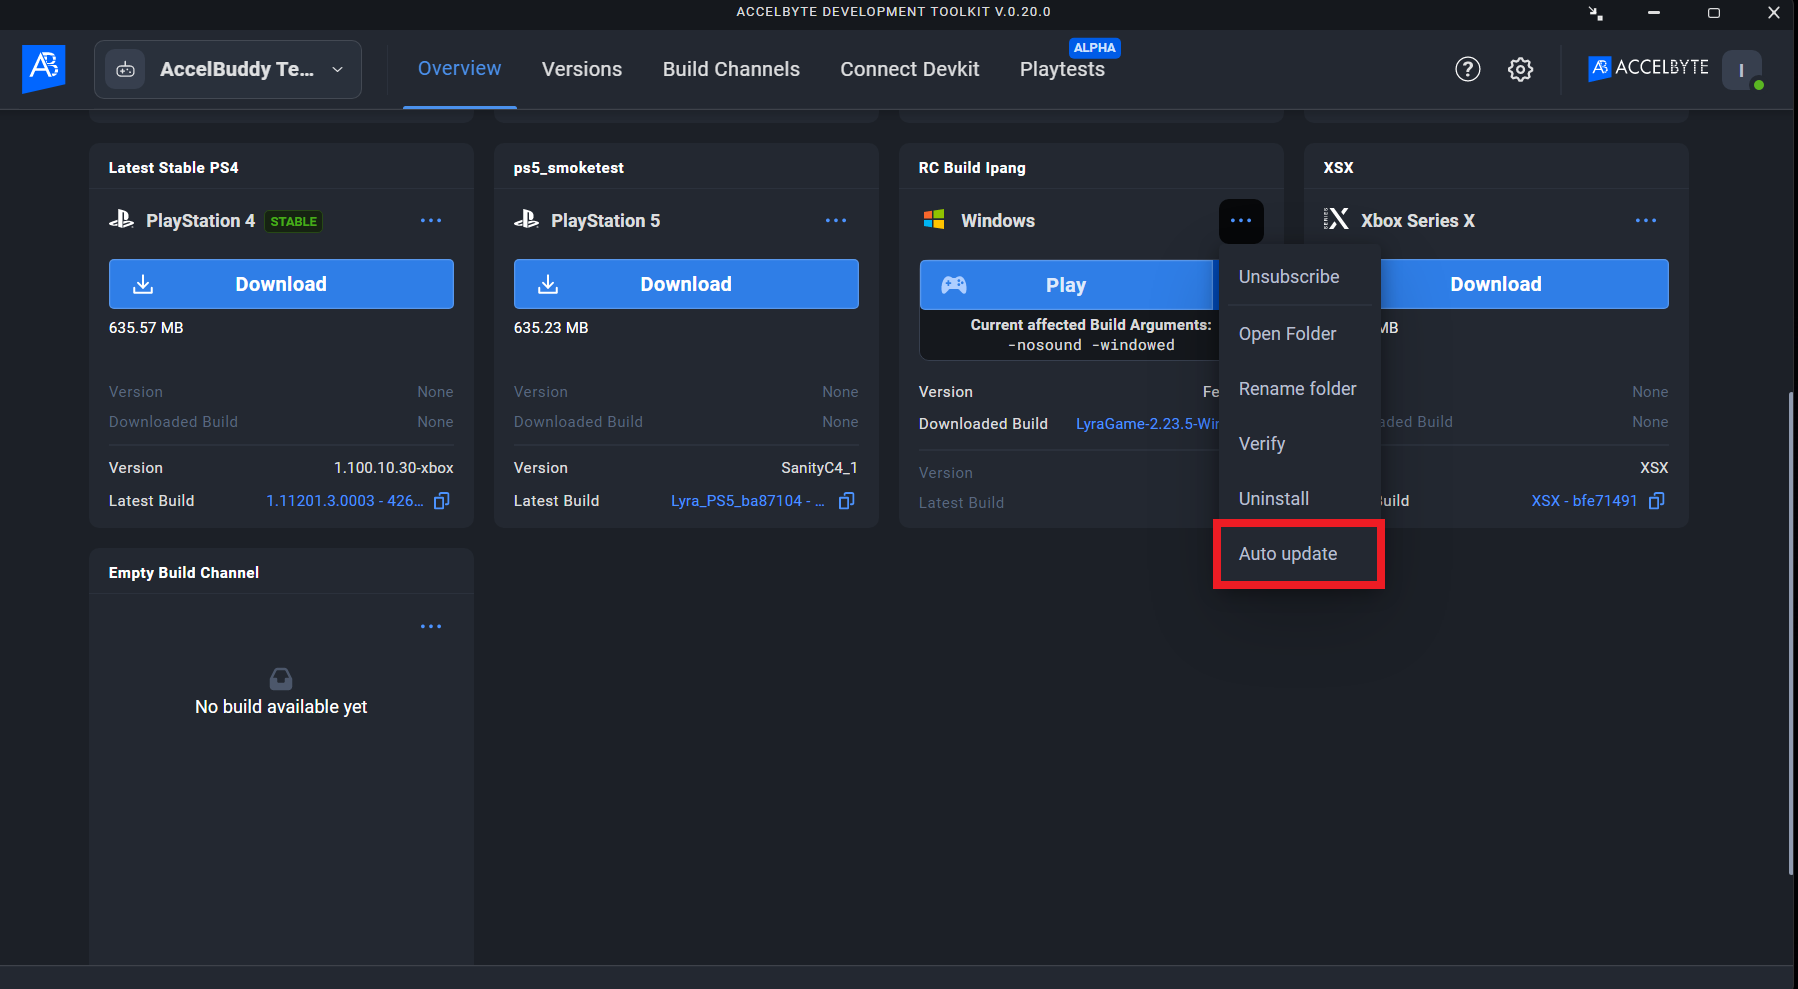Image resolution: width=1798 pixels, height=989 pixels.
Task: Switch to the Overview tab
Action: pyautogui.click(x=459, y=69)
